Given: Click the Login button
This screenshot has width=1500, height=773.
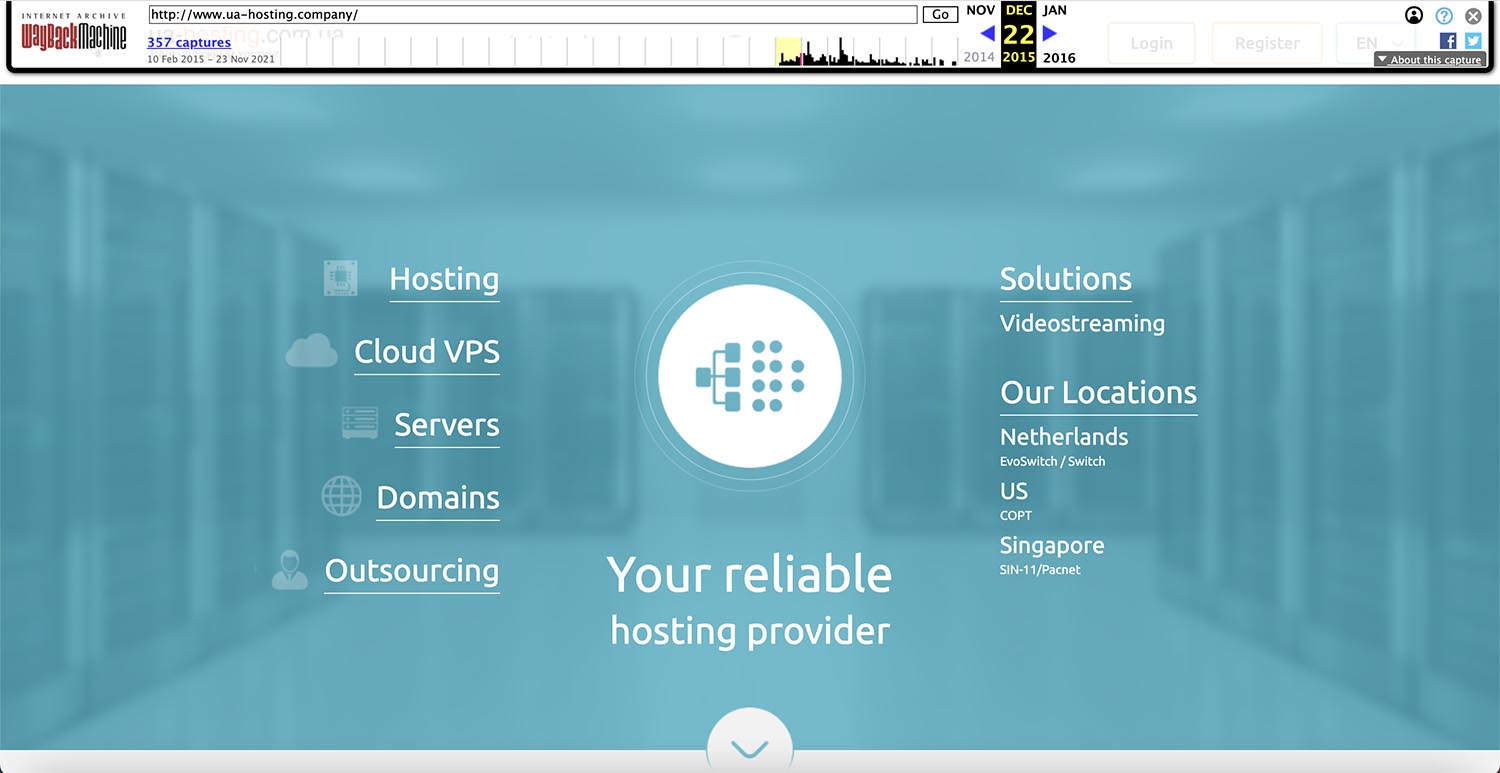Looking at the screenshot, I should click(x=1151, y=43).
